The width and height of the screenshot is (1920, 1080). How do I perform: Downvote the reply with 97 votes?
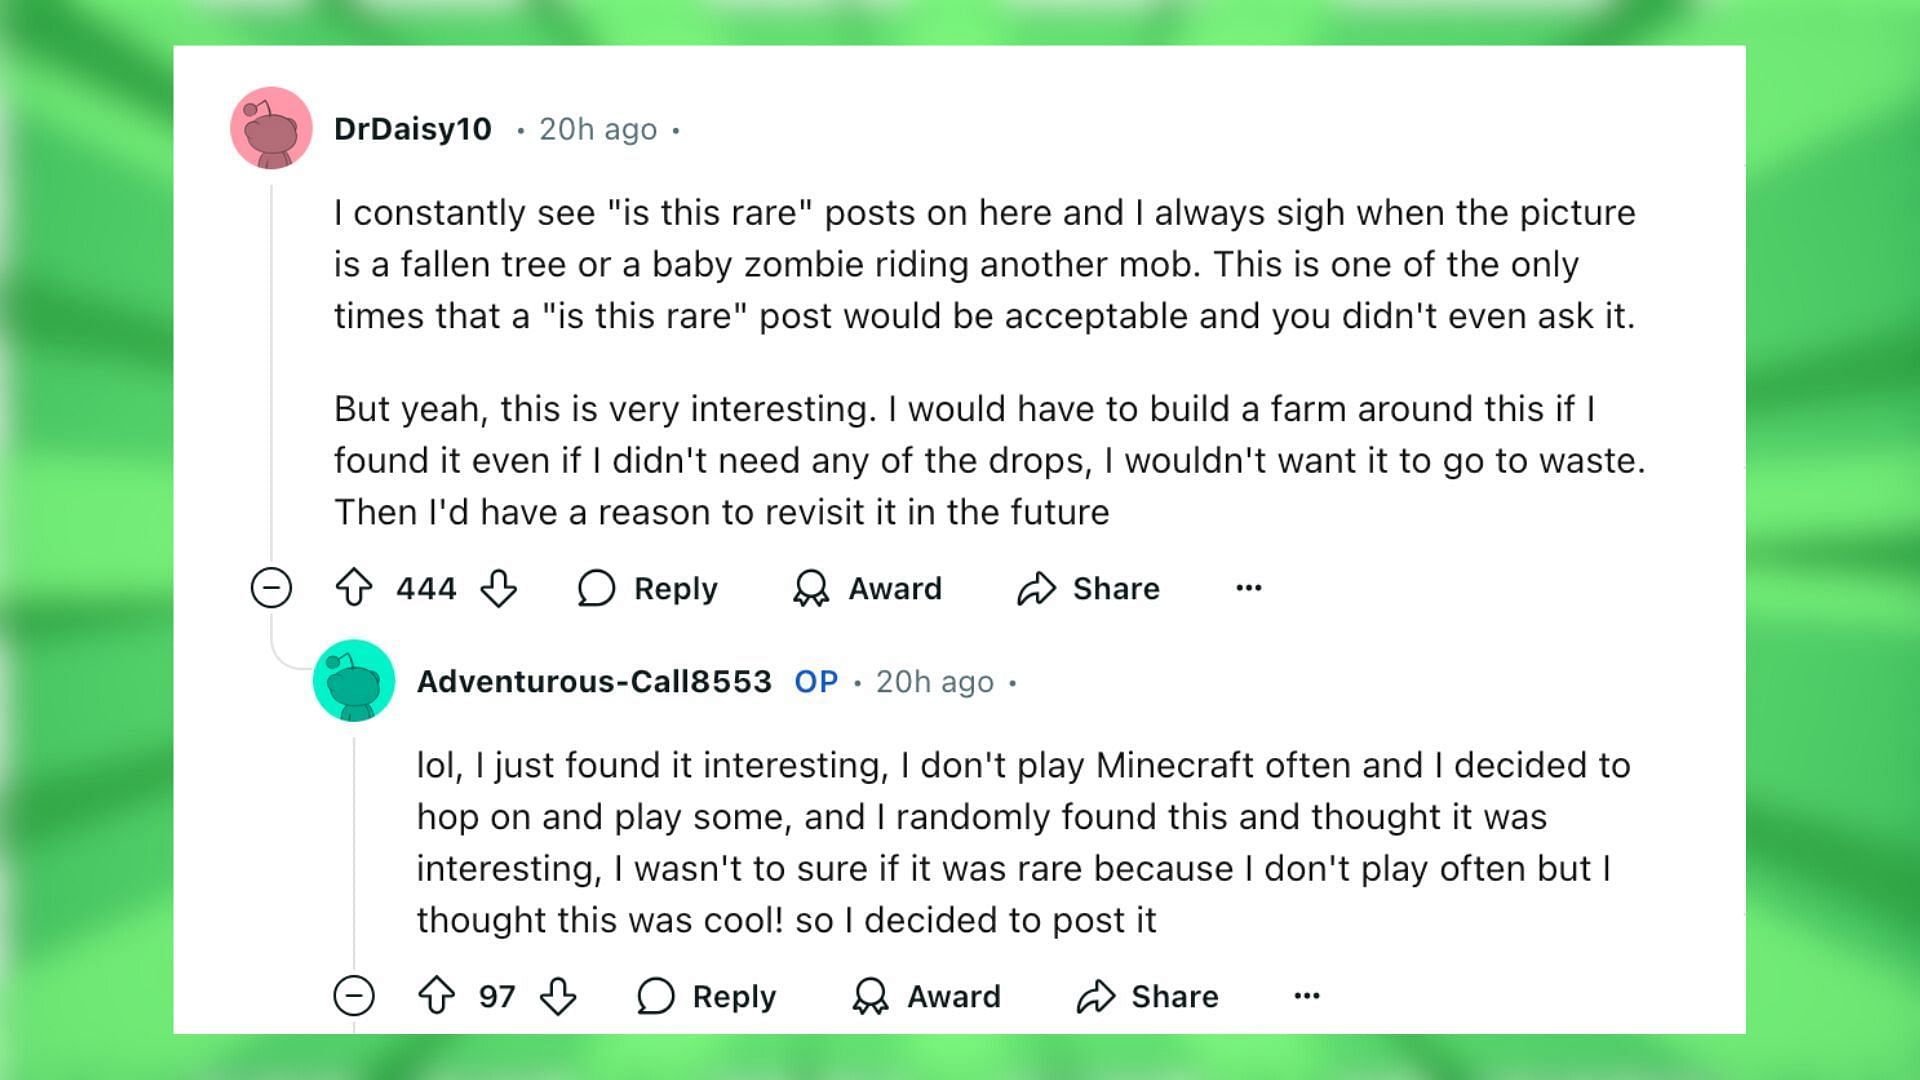point(557,996)
